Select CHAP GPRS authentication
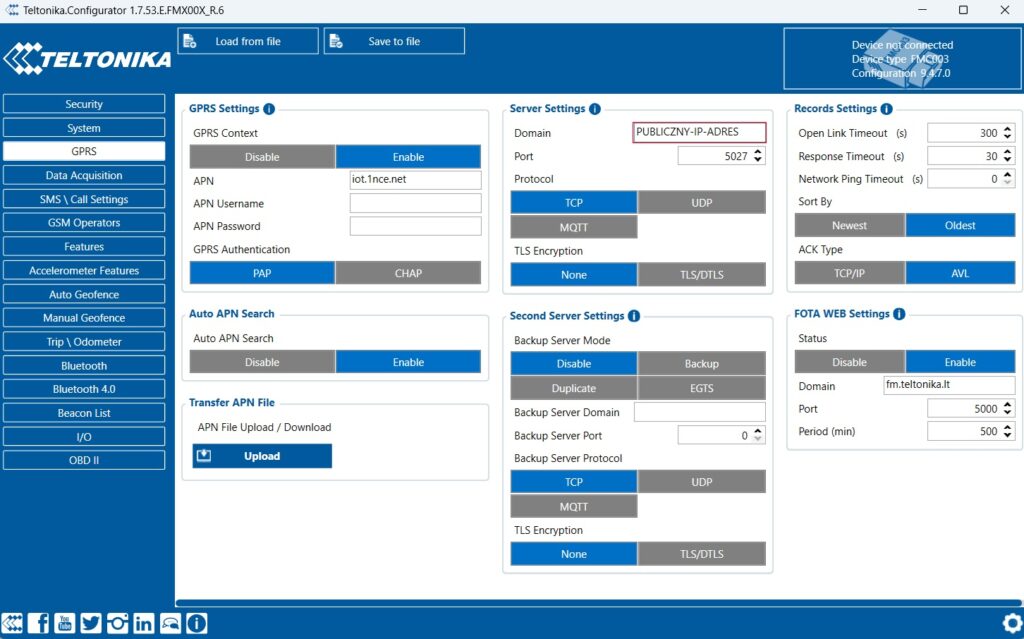This screenshot has height=639, width=1024. pyautogui.click(x=408, y=273)
